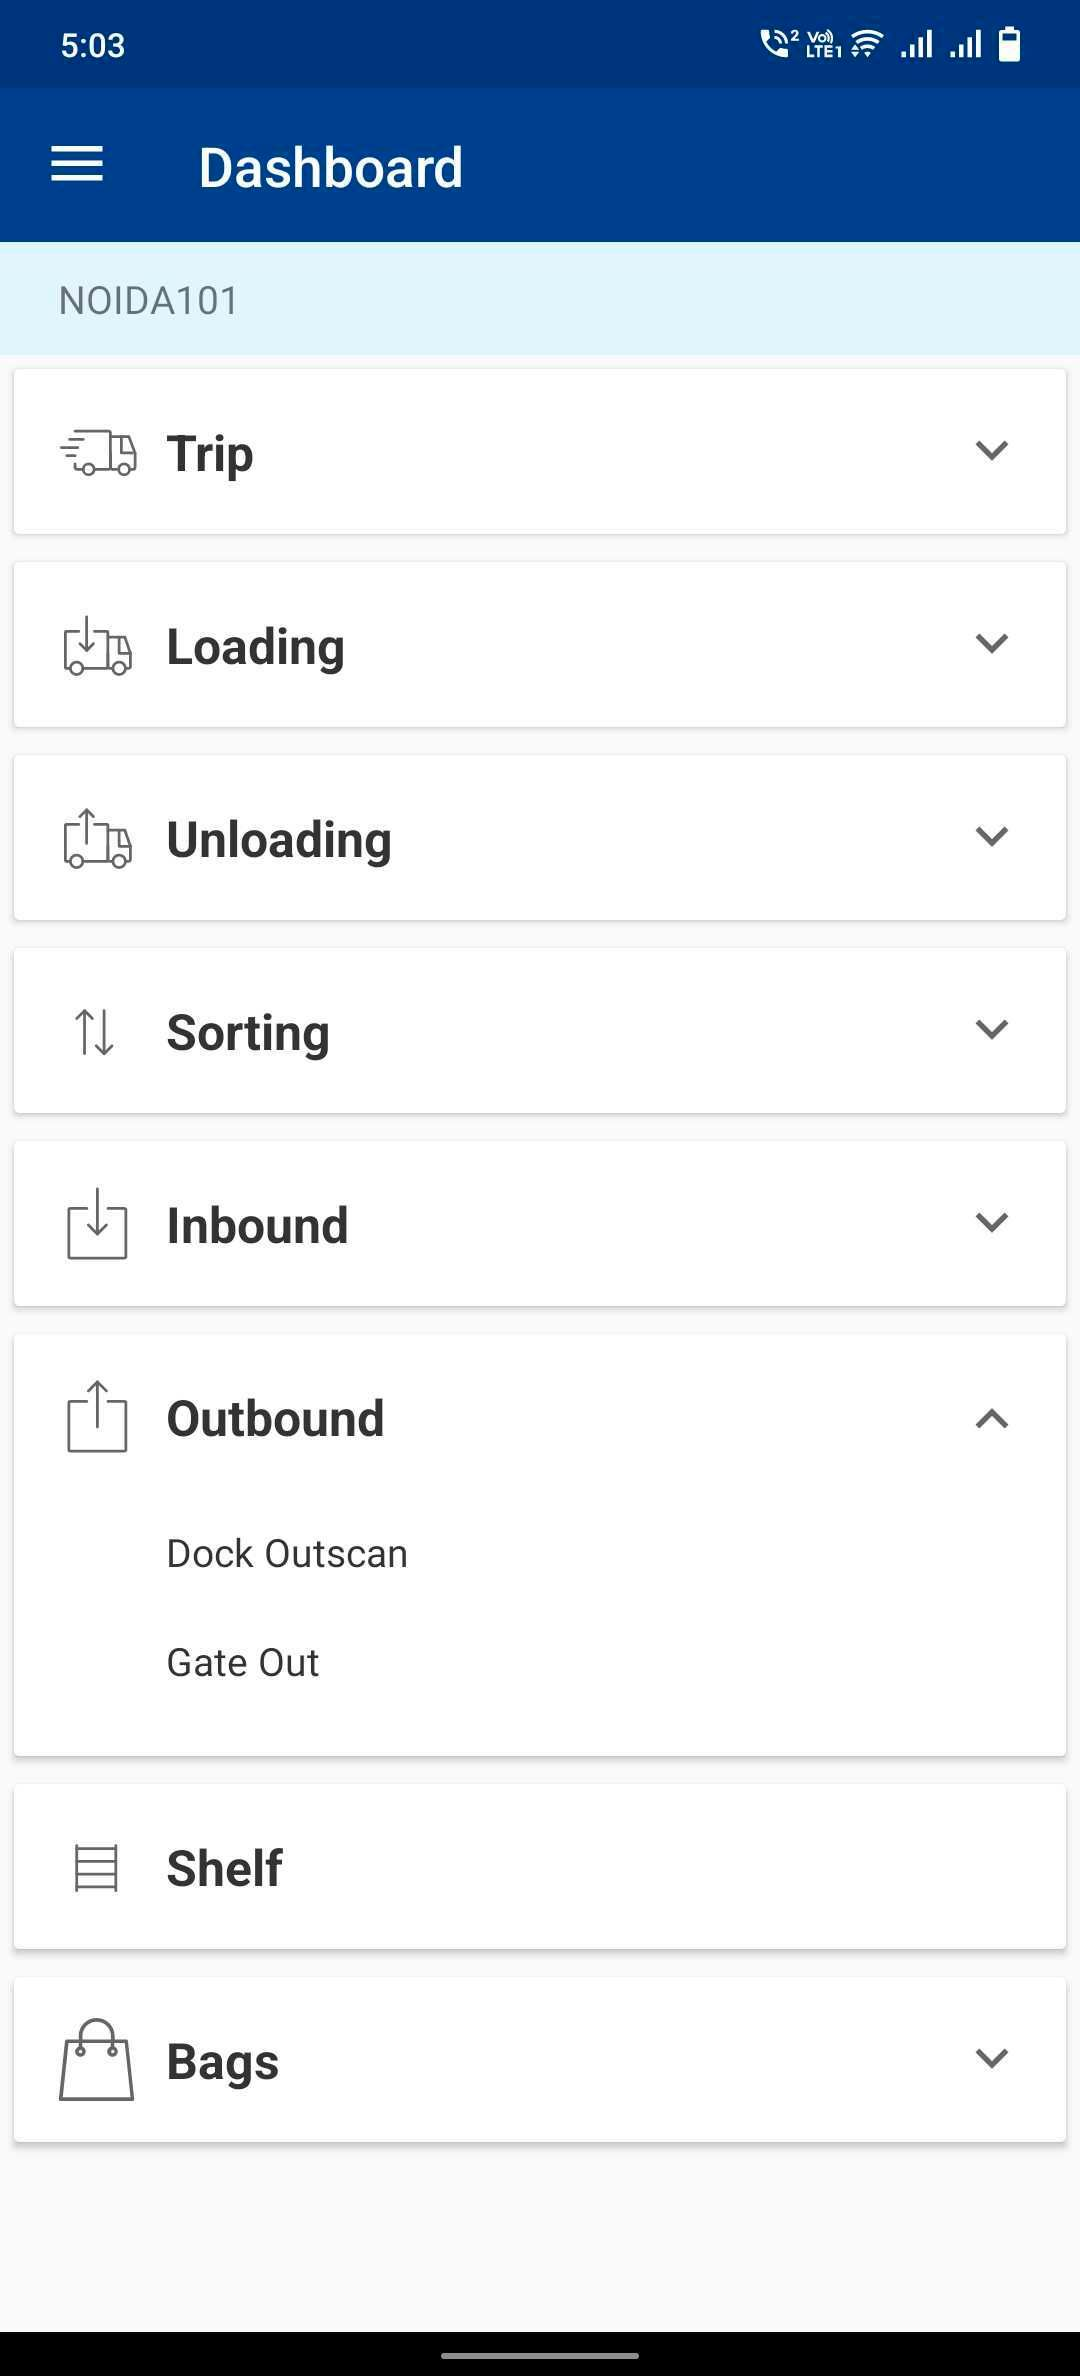Tap the Unloading truck icon
The height and width of the screenshot is (2376, 1080).
(x=98, y=839)
